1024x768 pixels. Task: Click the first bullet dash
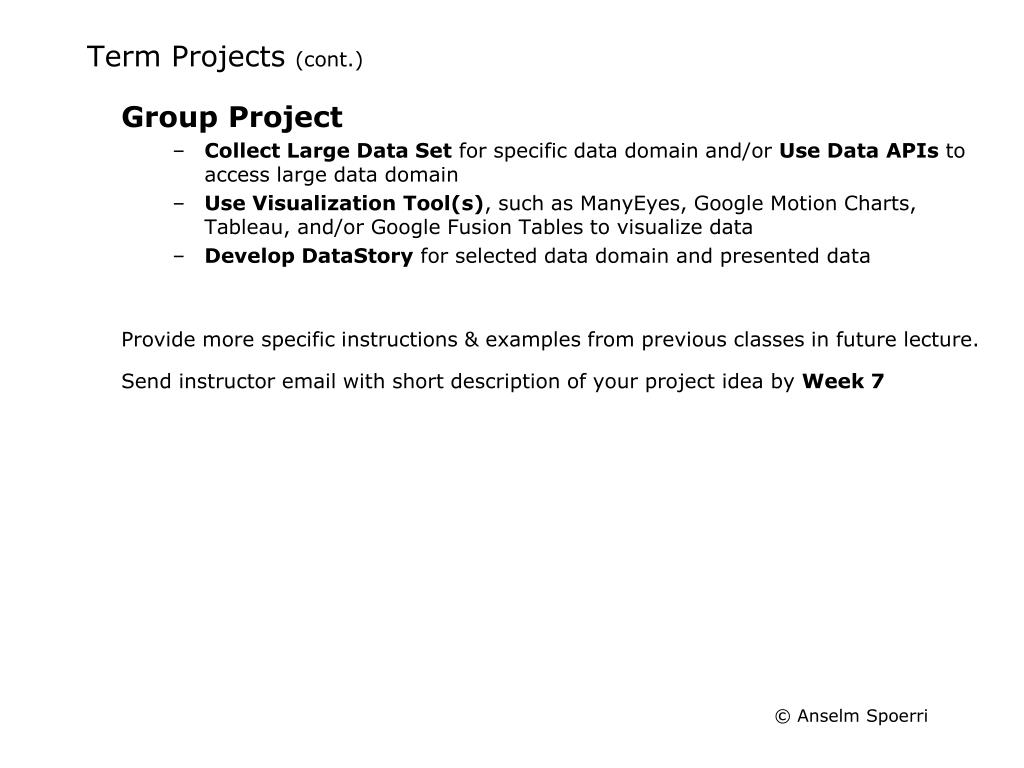[179, 152]
